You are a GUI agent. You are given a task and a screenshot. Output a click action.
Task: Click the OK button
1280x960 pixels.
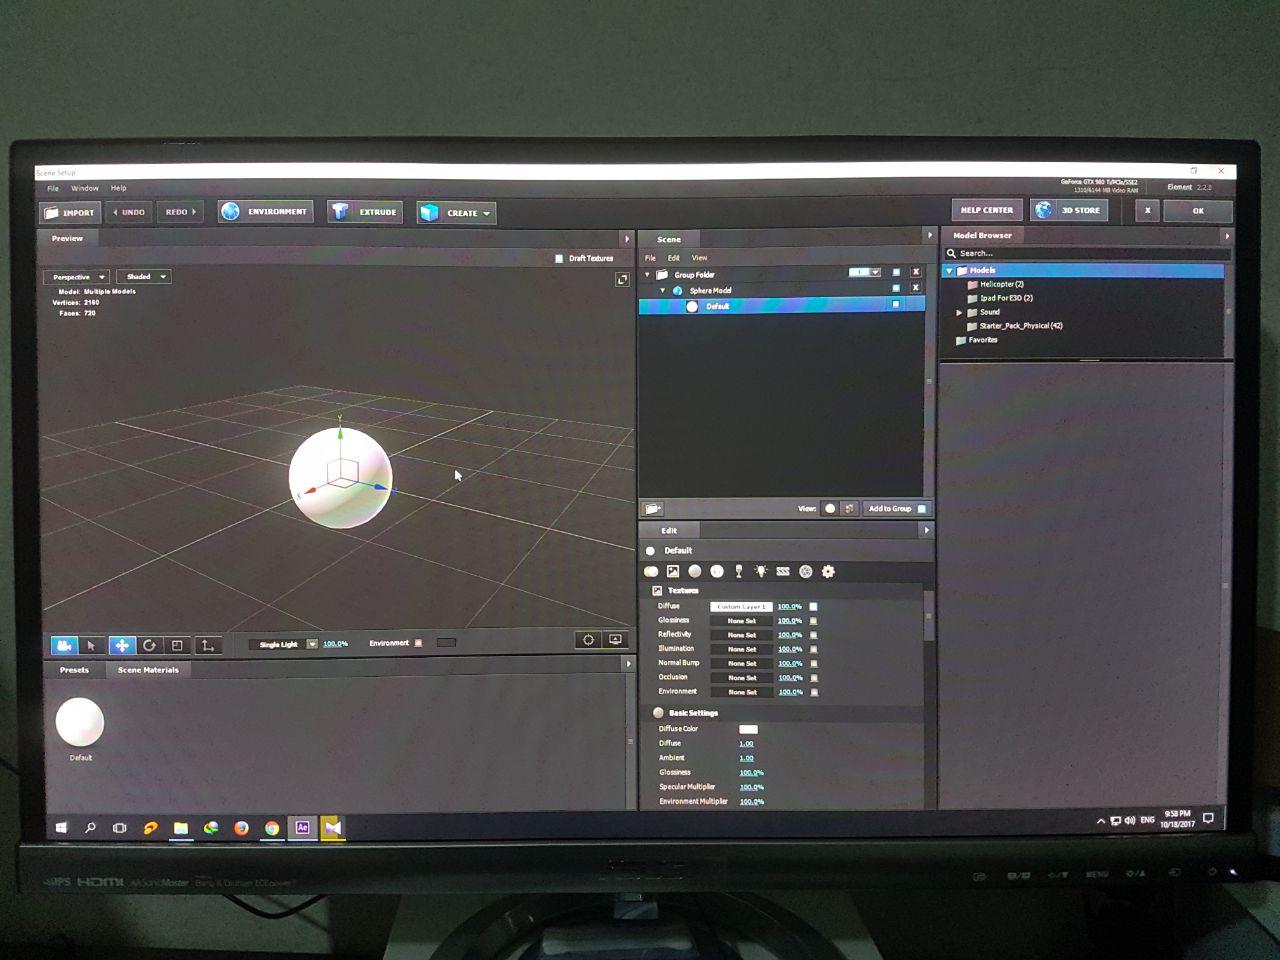[x=1198, y=211]
